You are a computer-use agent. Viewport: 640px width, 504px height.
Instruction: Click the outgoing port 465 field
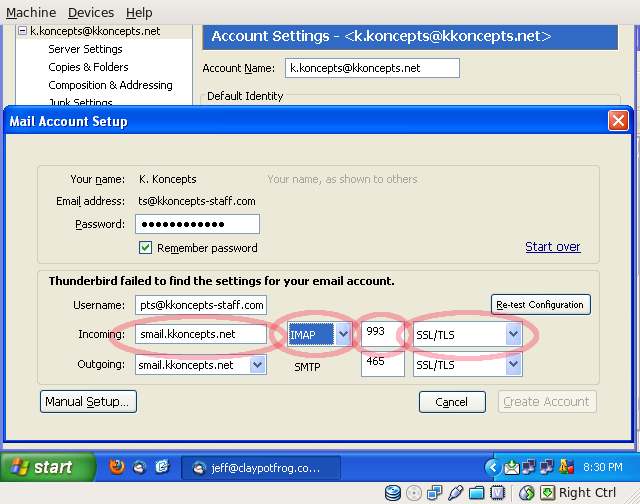pyautogui.click(x=382, y=364)
